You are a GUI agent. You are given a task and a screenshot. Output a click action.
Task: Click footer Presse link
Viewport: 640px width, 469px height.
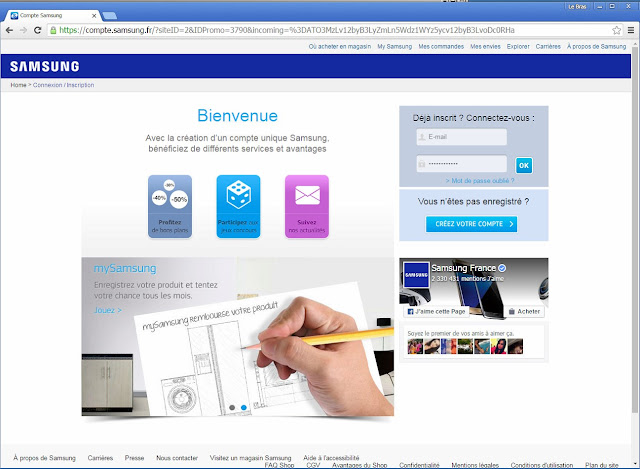pos(135,458)
